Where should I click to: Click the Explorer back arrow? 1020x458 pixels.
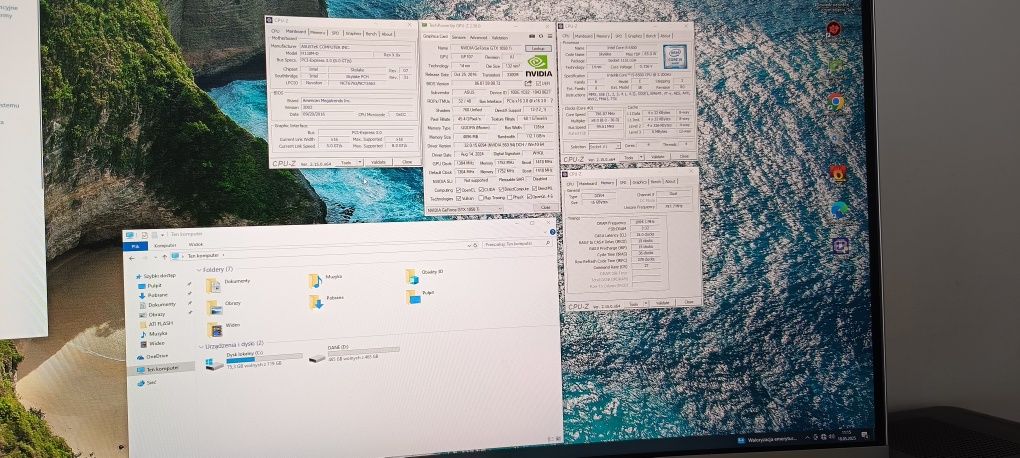click(x=131, y=258)
